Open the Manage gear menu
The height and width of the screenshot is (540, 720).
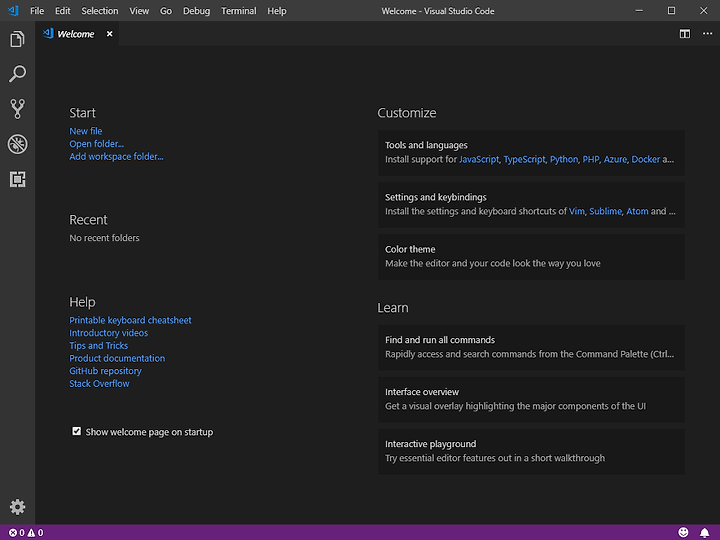[17, 507]
